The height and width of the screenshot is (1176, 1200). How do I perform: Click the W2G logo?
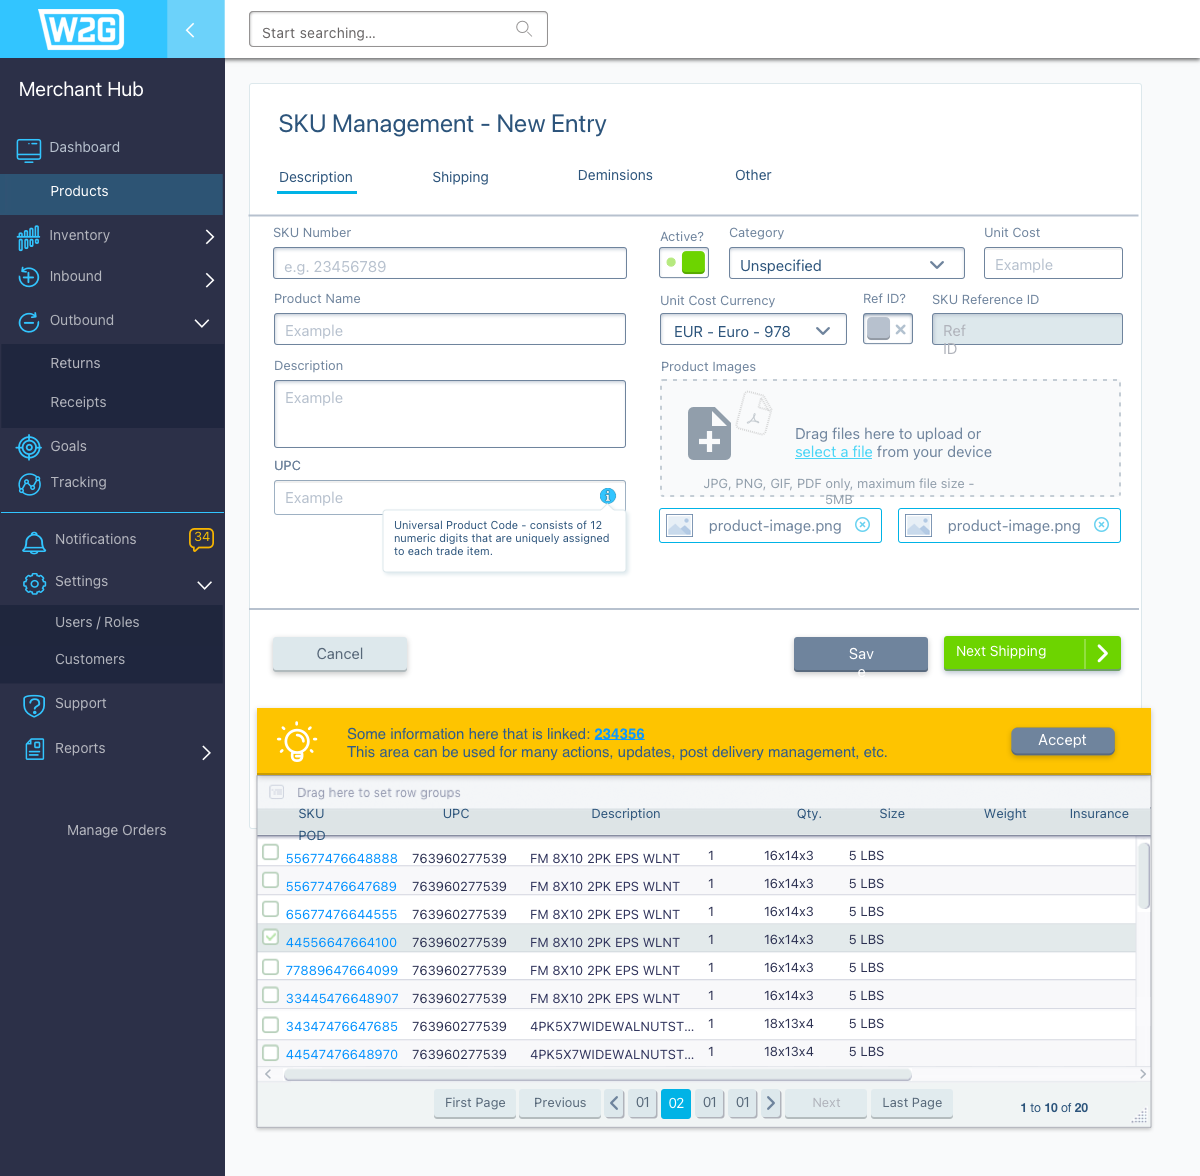coord(81,29)
